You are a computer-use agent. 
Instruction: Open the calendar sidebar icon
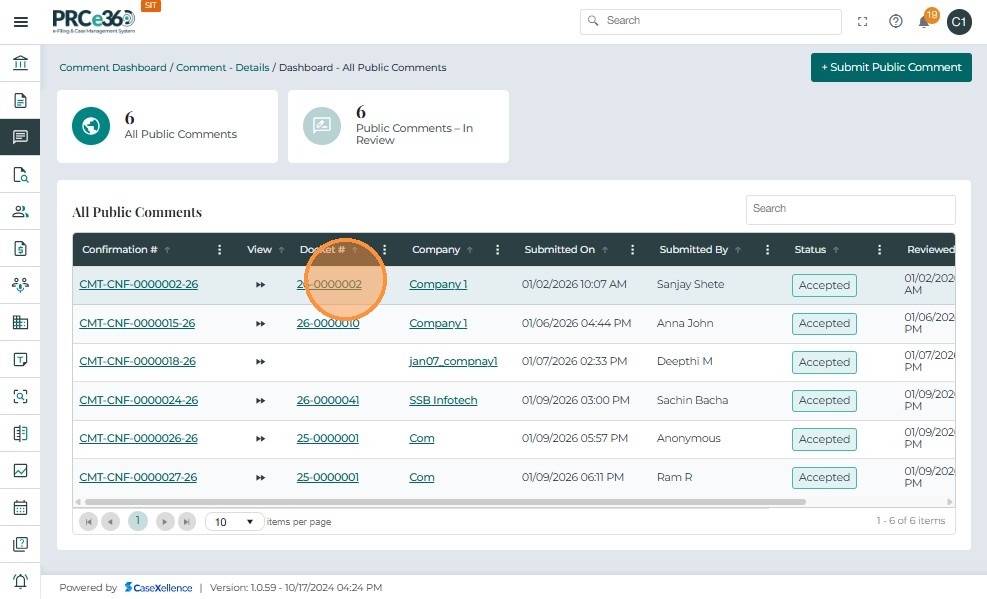point(20,507)
